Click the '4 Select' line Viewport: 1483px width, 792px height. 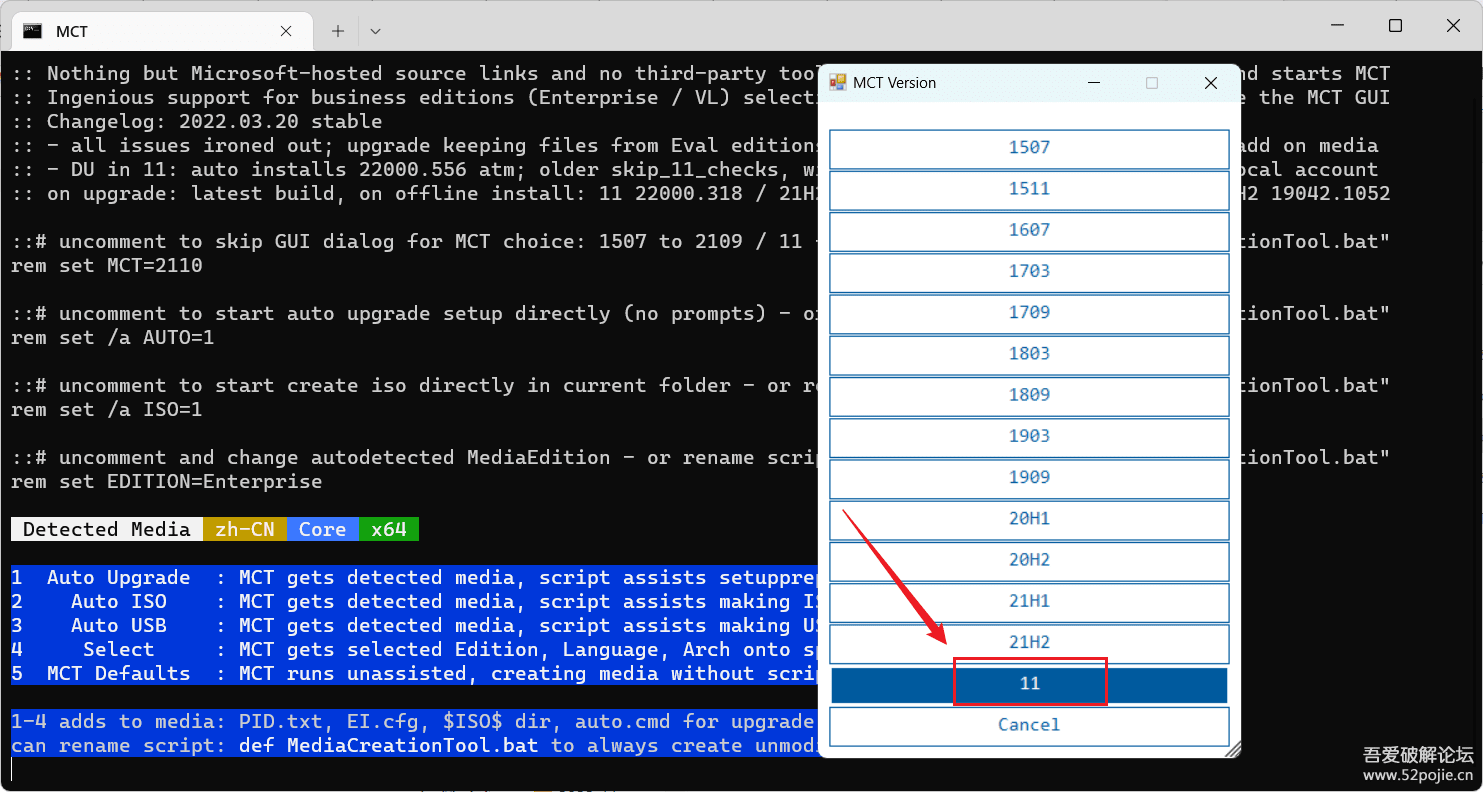pos(415,650)
